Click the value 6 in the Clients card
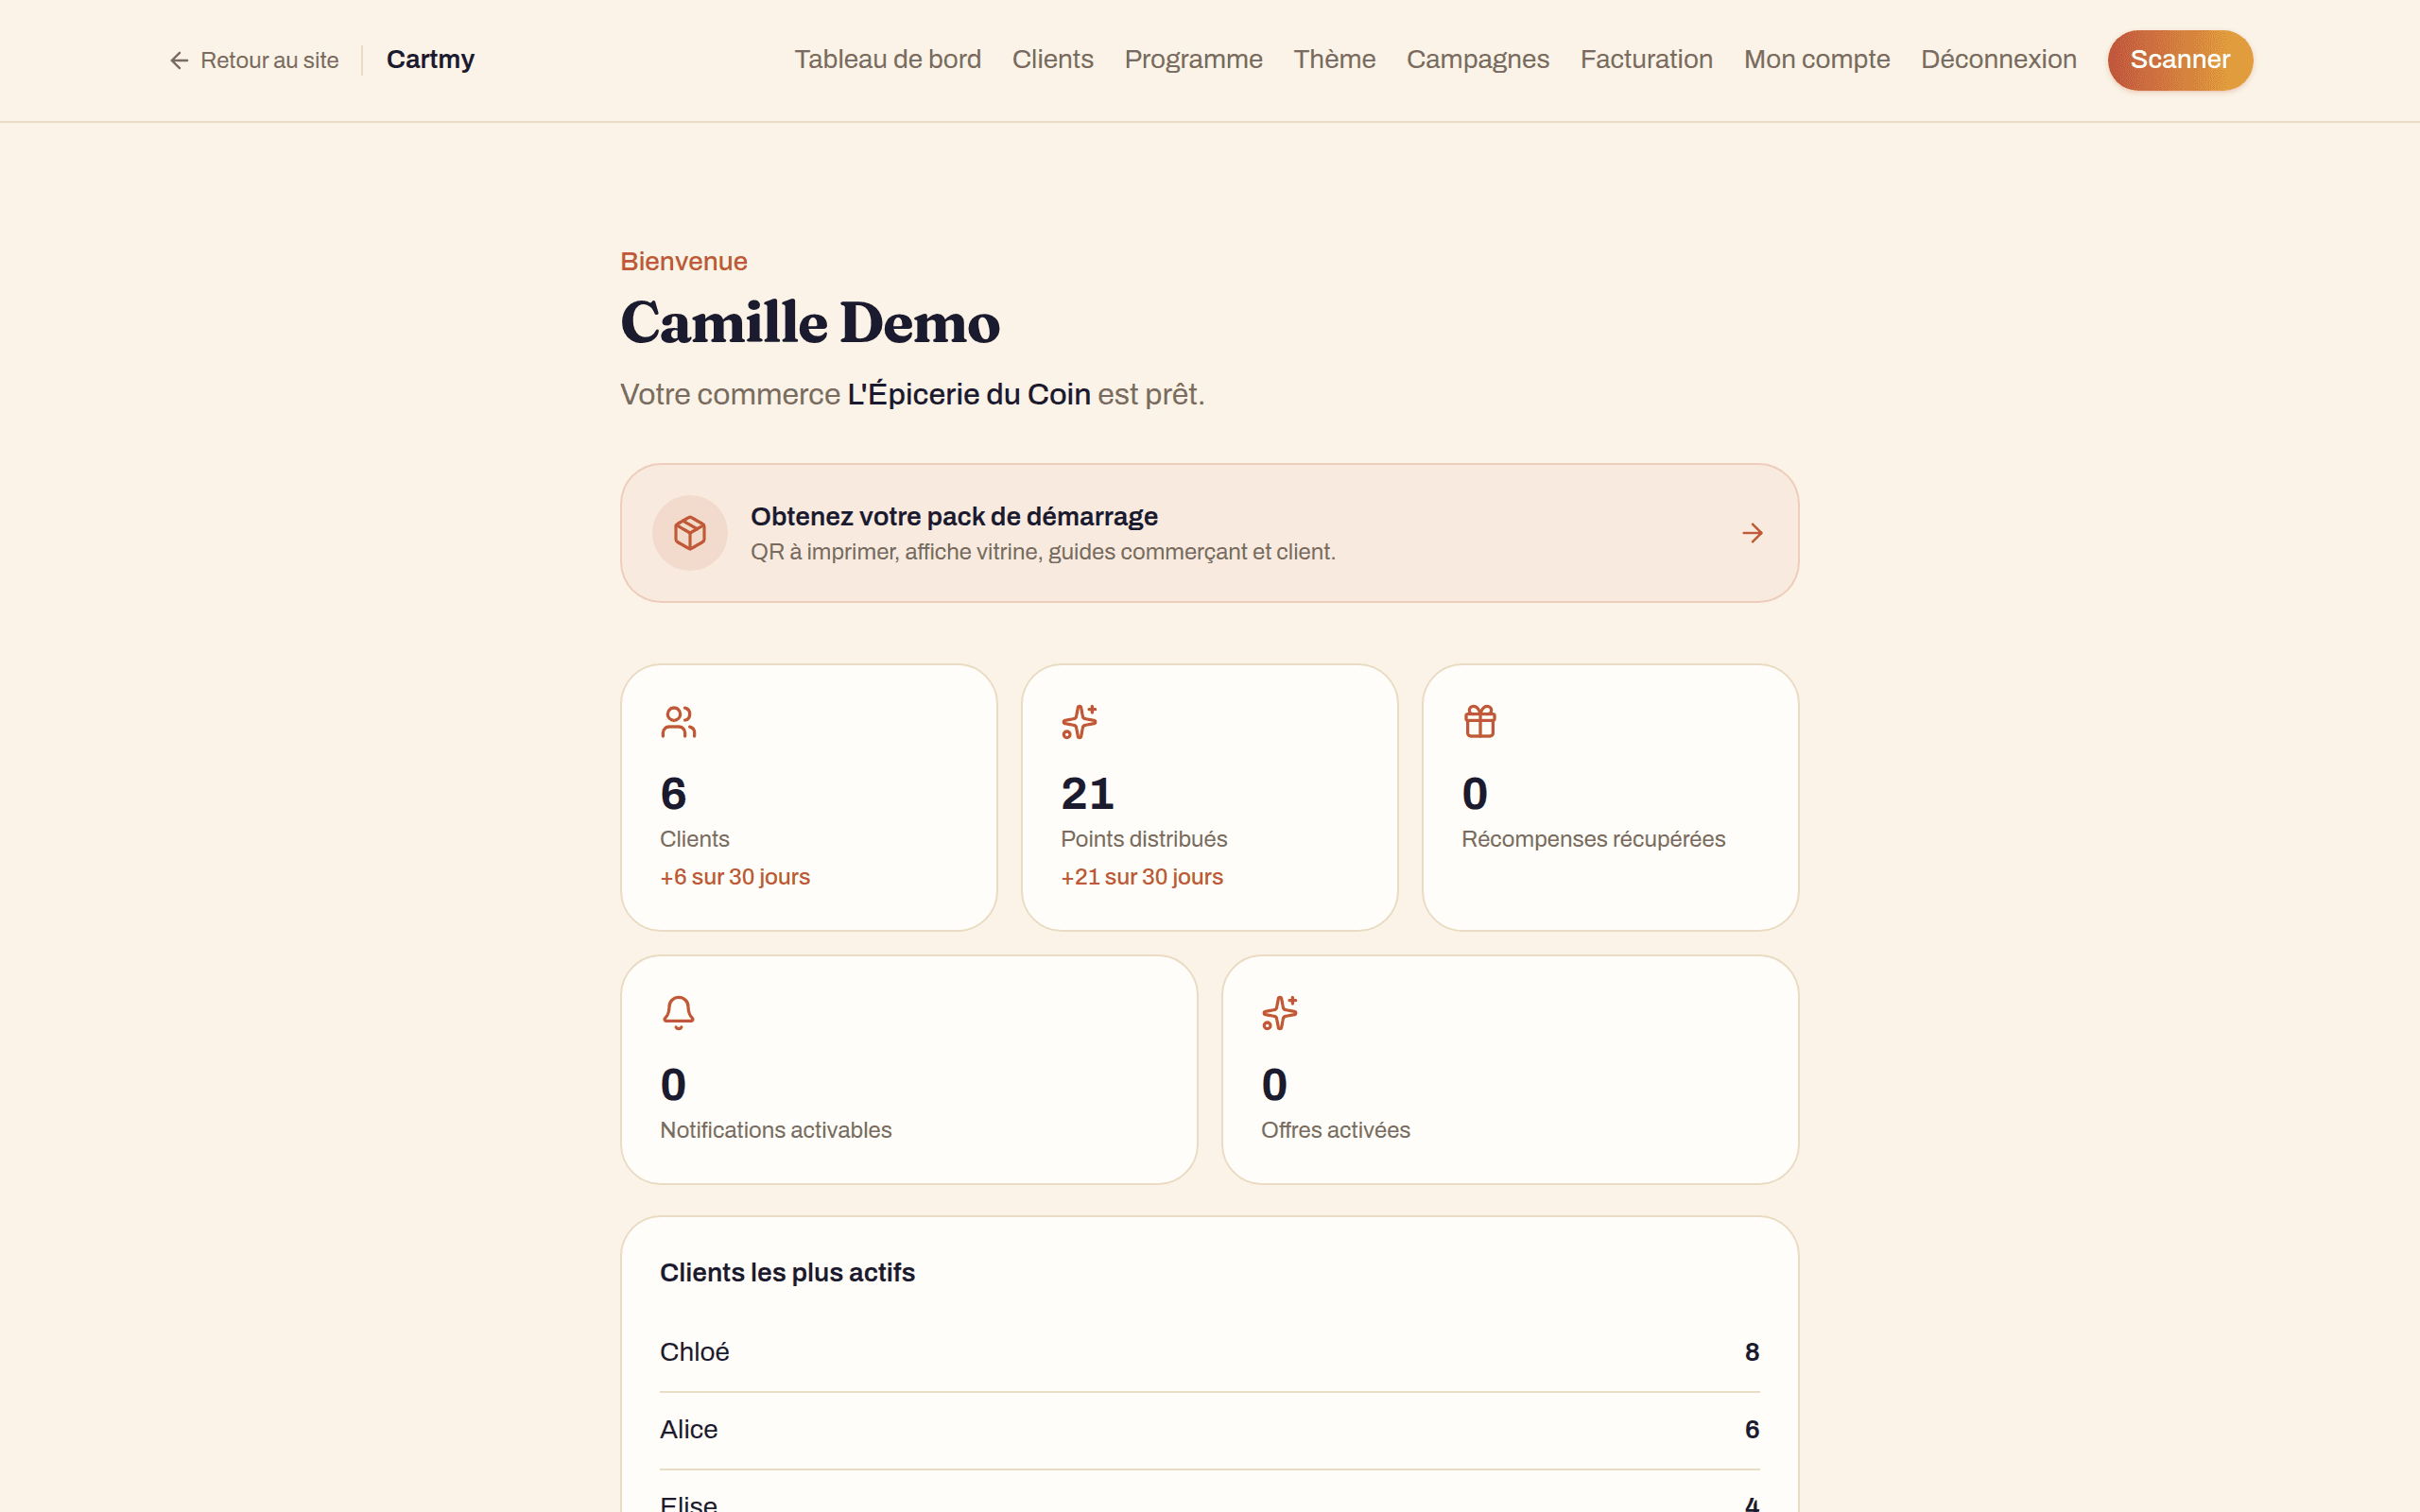Image resolution: width=2420 pixels, height=1512 pixels. (674, 794)
